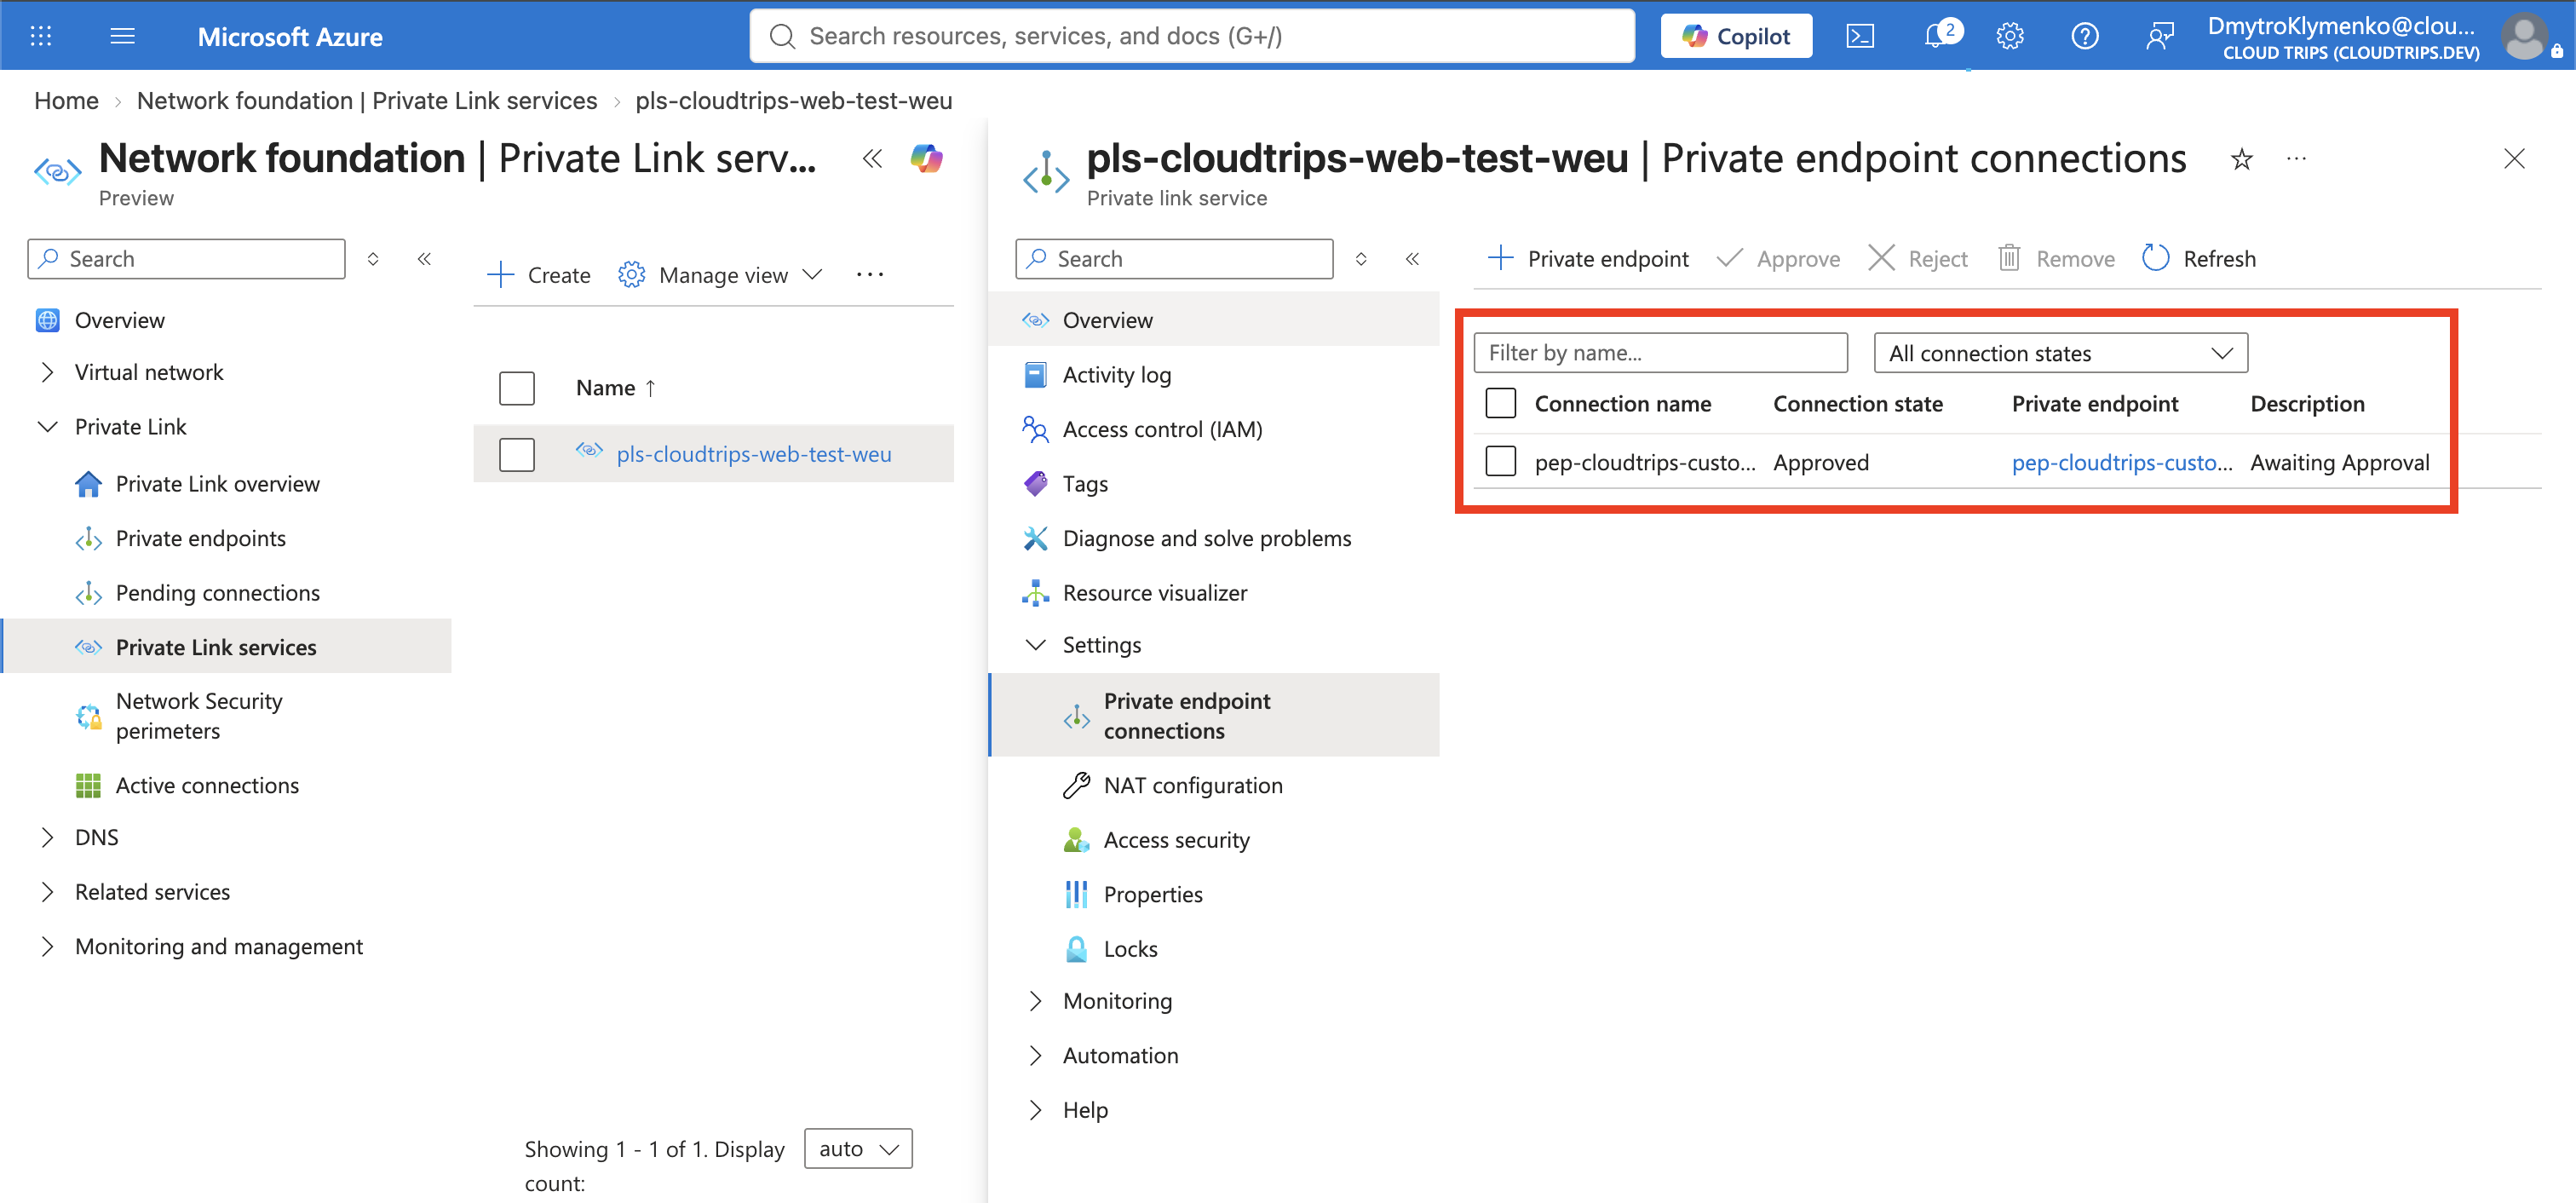The image size is (2576, 1203).
Task: Open NAT configuration settings
Action: [x=1192, y=785]
